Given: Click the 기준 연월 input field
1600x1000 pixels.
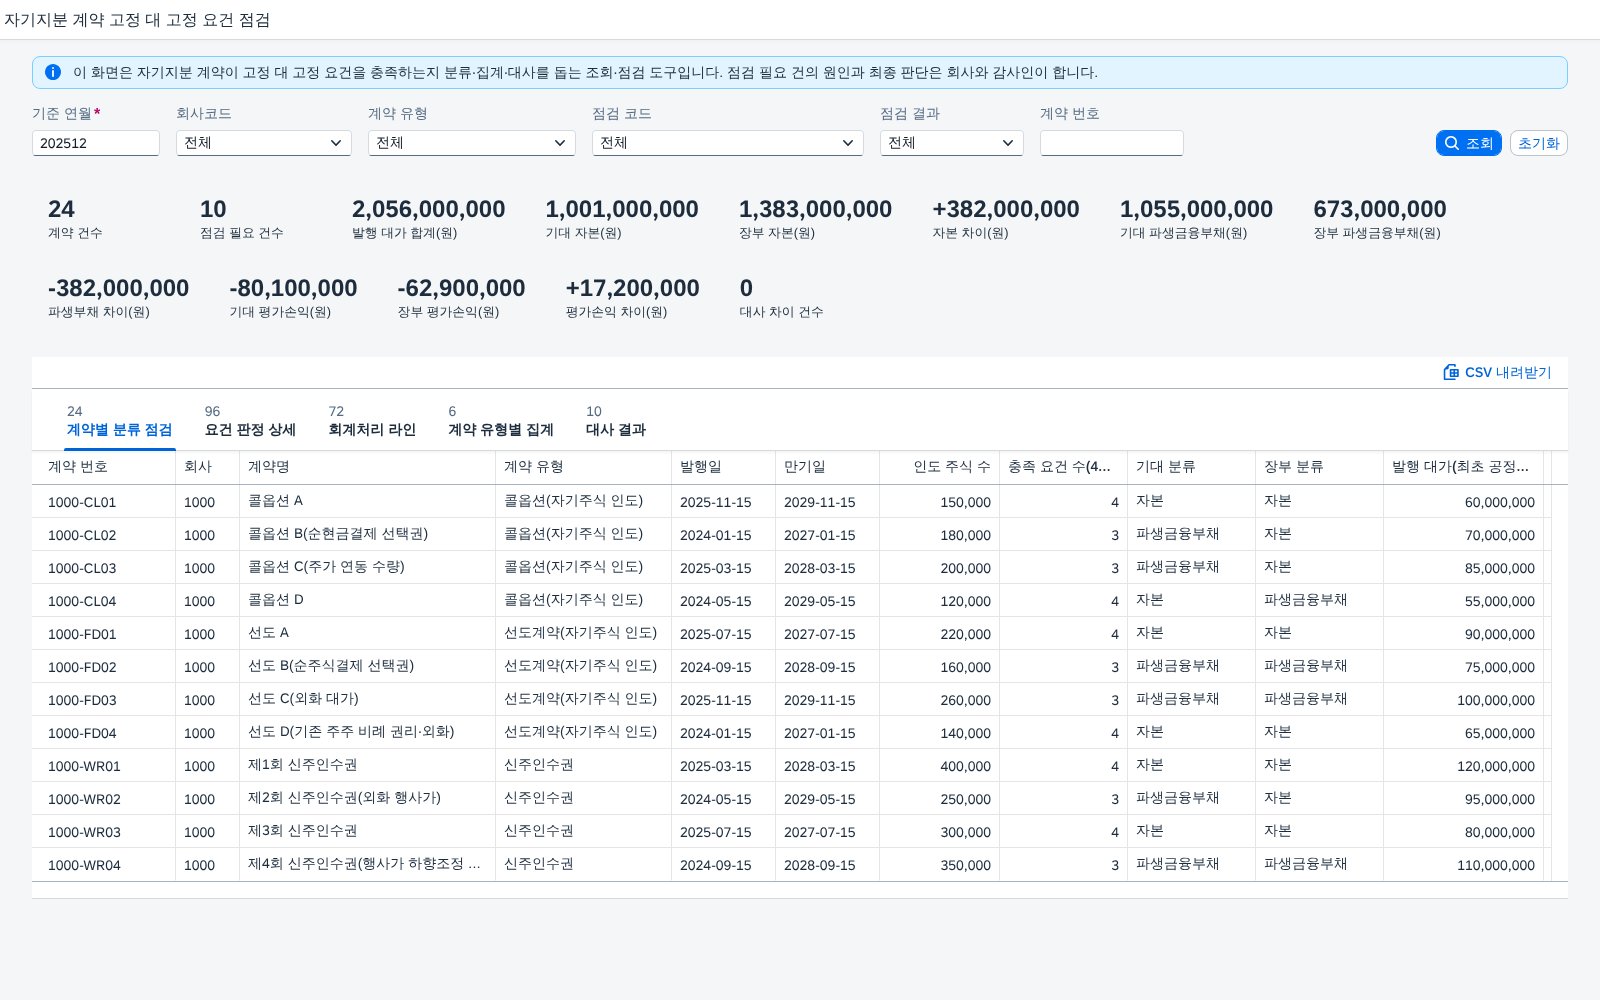Looking at the screenshot, I should coord(96,143).
